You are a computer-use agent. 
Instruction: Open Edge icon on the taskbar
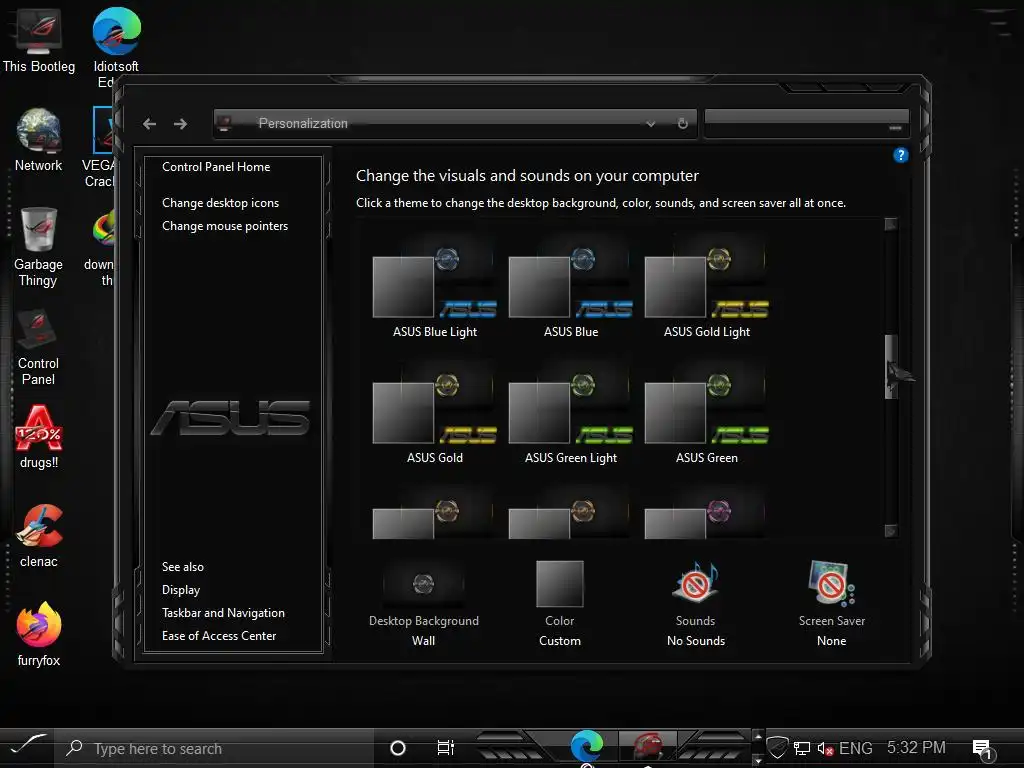pos(586,746)
